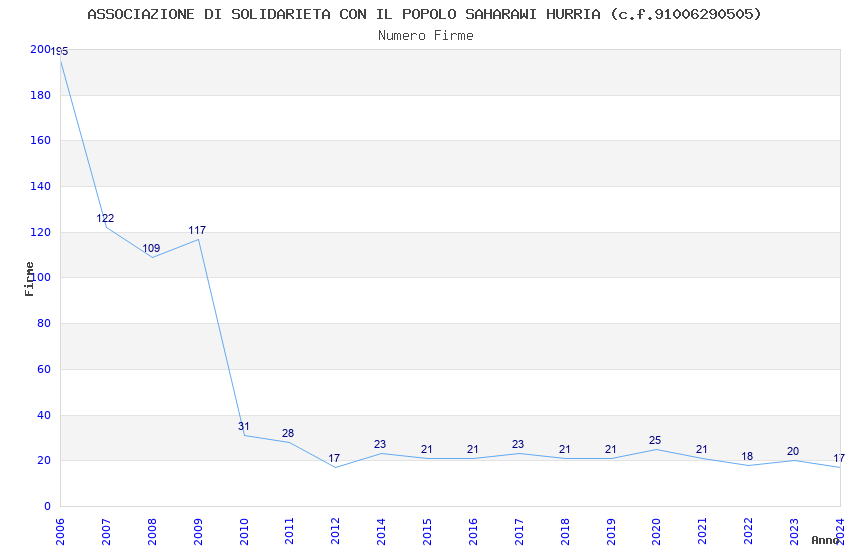Click x-axis year 2011
The width and height of the screenshot is (850, 550).
tap(289, 532)
